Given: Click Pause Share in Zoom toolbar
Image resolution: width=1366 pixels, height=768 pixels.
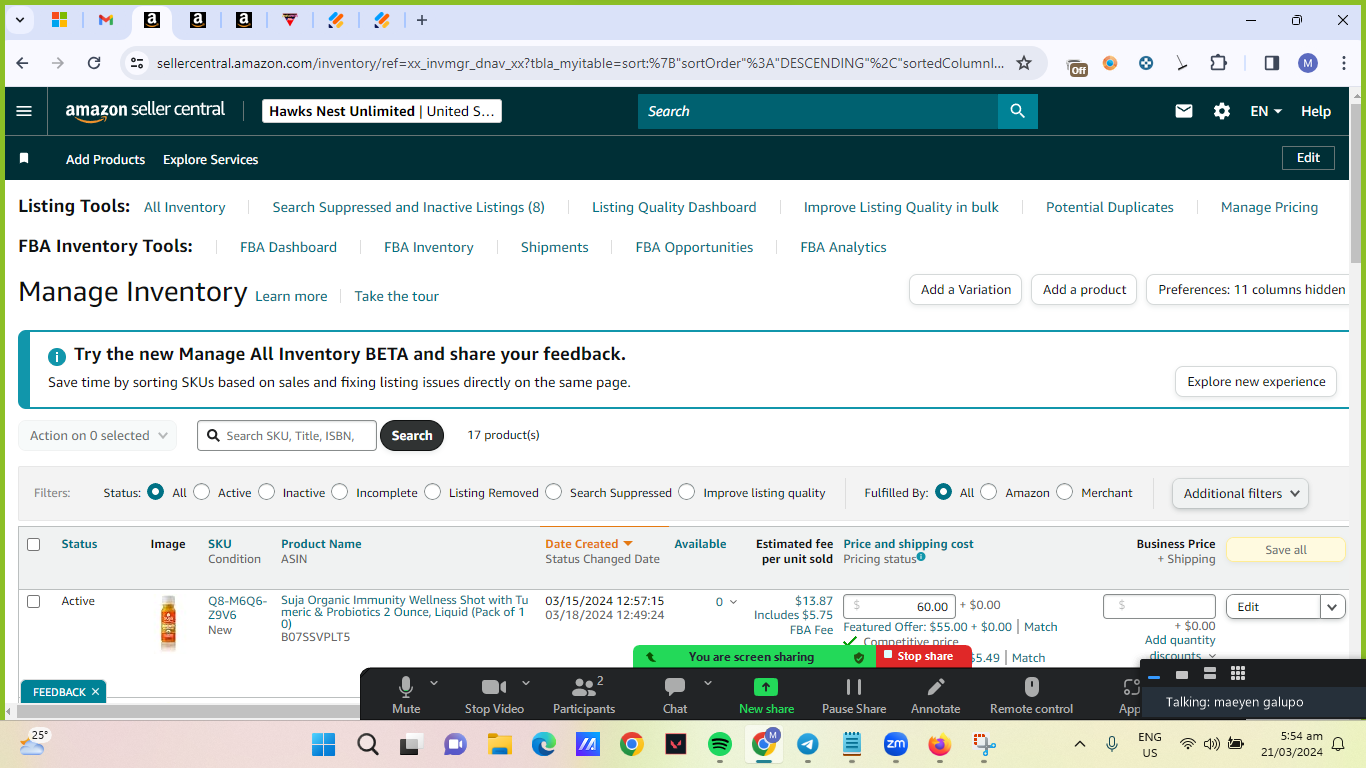Looking at the screenshot, I should click(854, 695).
